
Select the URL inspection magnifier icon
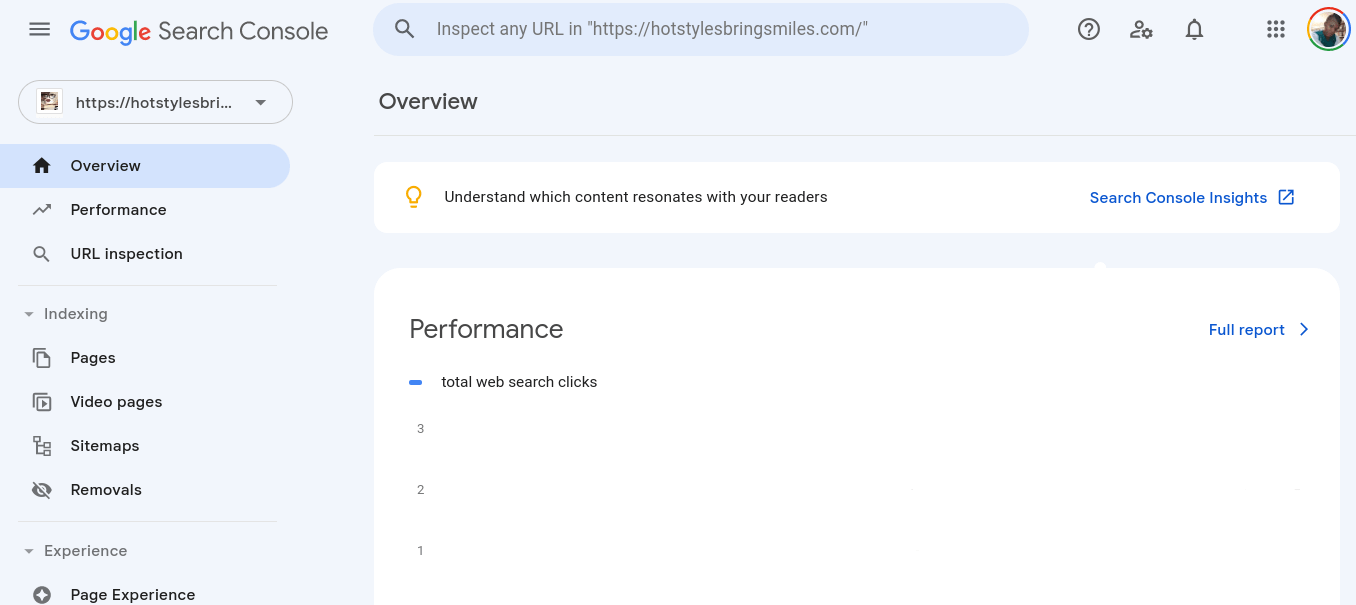pos(41,253)
